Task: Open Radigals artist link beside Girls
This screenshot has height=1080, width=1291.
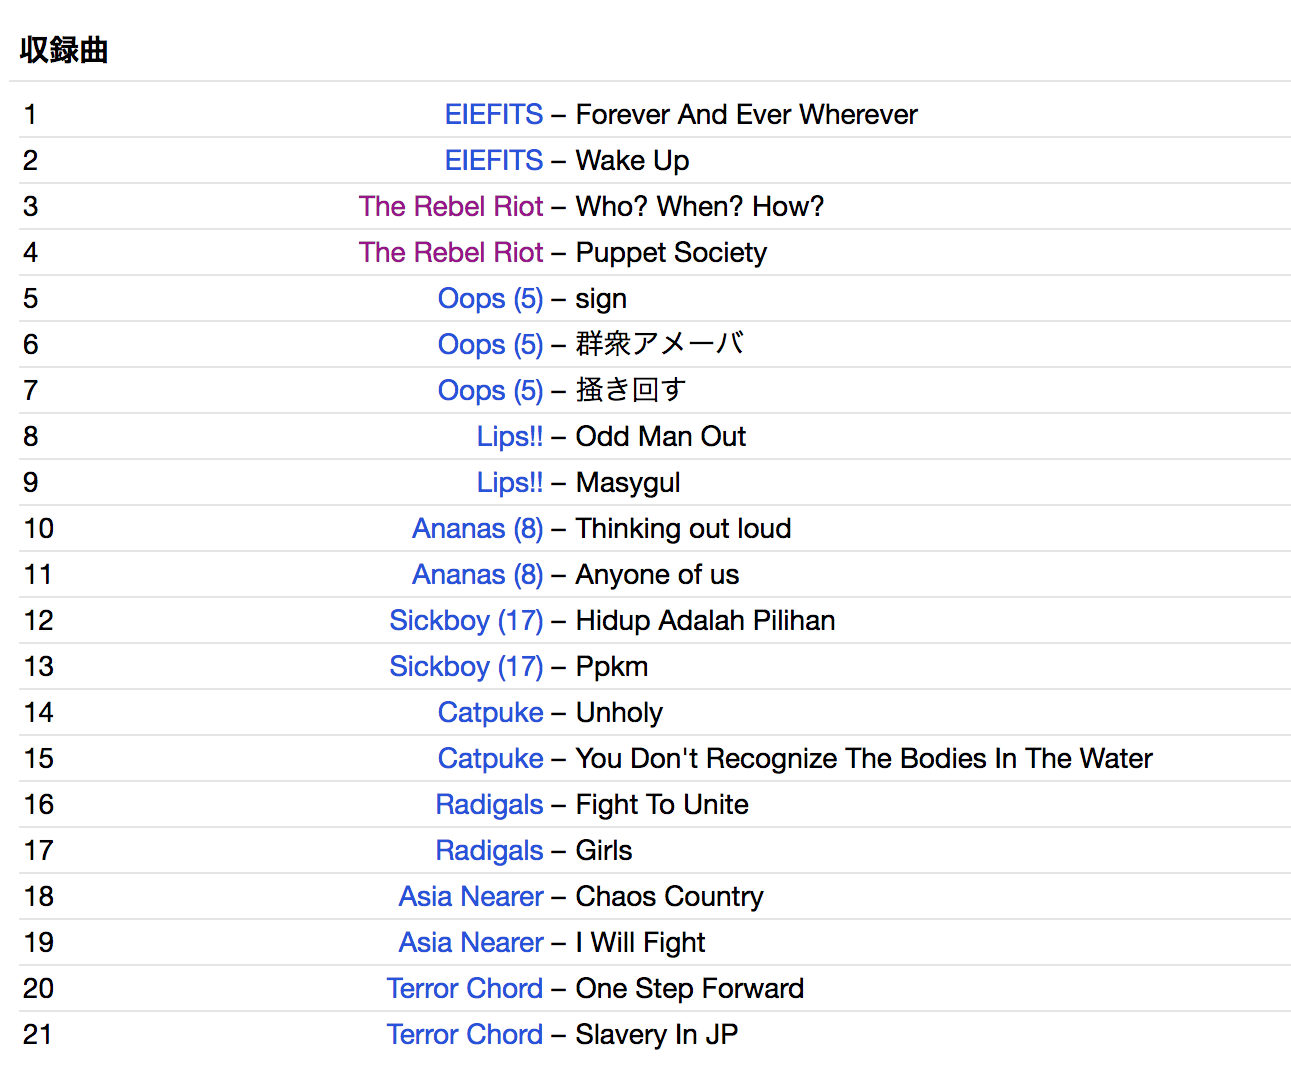Action: point(489,850)
